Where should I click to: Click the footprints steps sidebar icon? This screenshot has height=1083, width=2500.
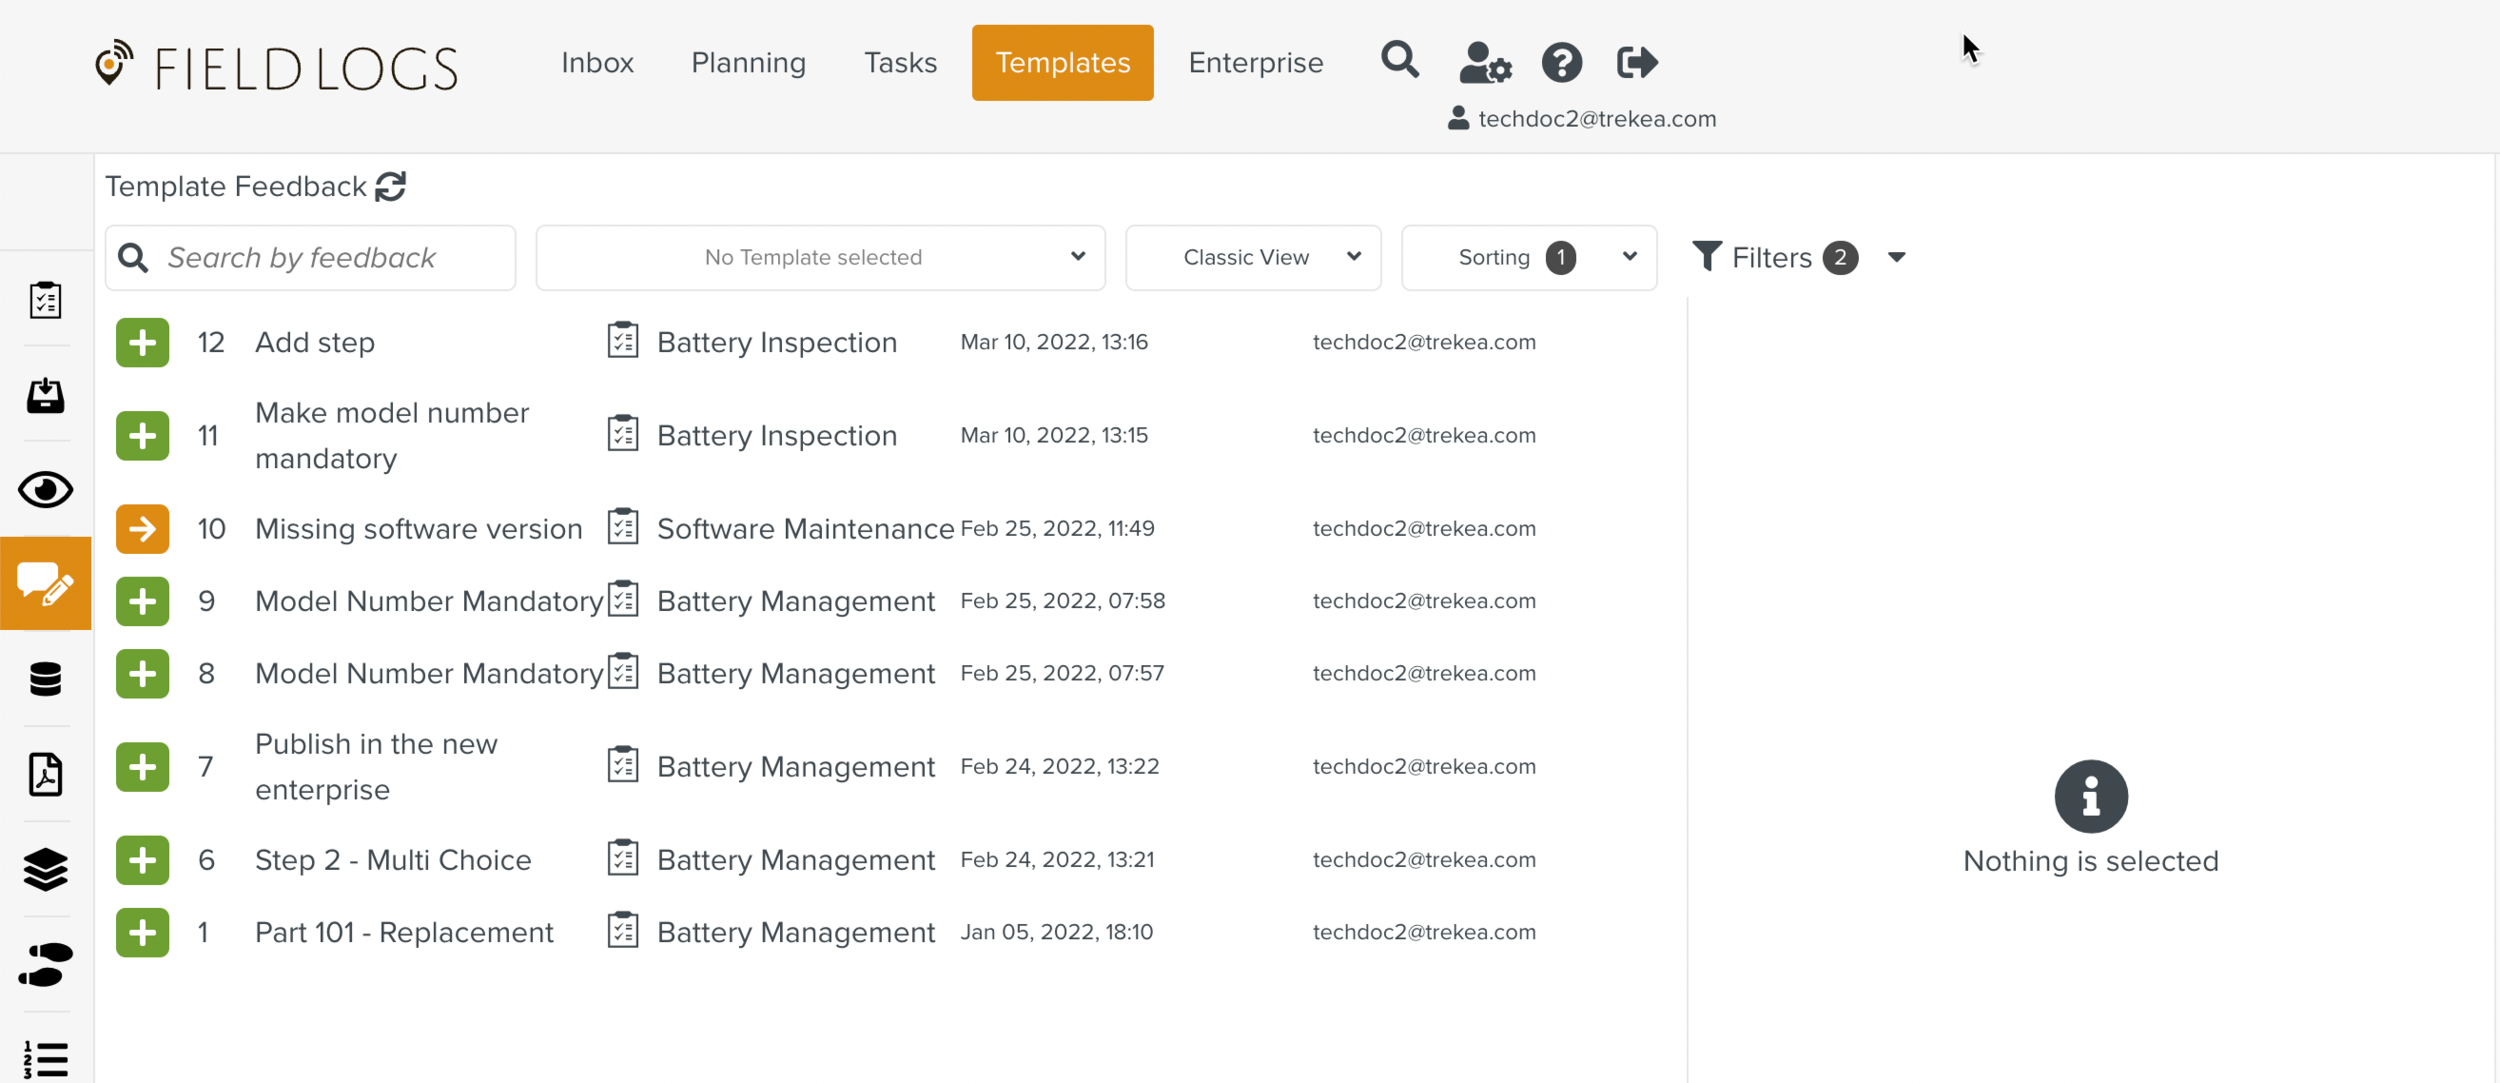(45, 964)
